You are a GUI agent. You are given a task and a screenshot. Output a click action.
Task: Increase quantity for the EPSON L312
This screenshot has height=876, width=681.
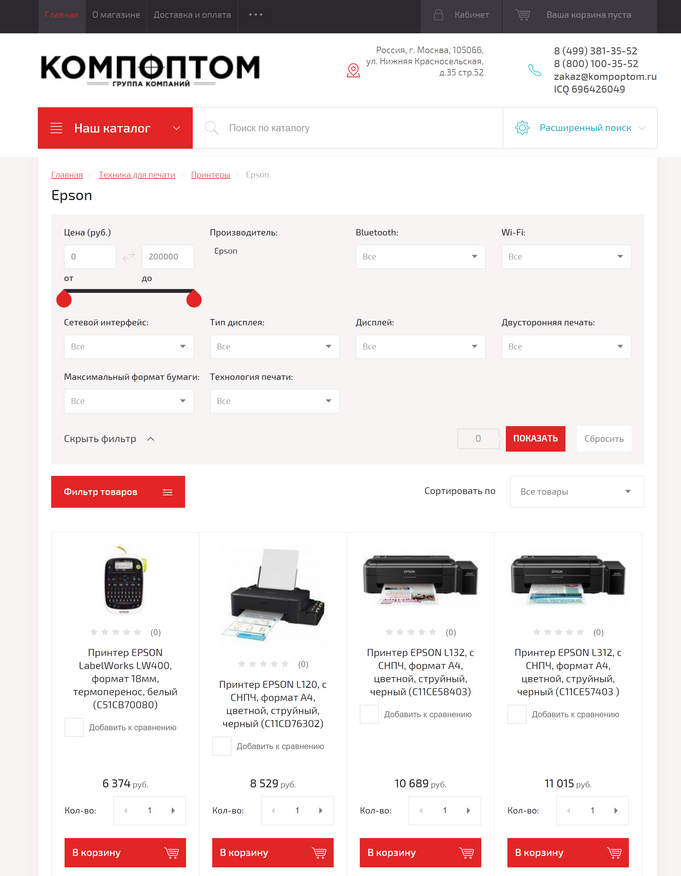[x=616, y=810]
